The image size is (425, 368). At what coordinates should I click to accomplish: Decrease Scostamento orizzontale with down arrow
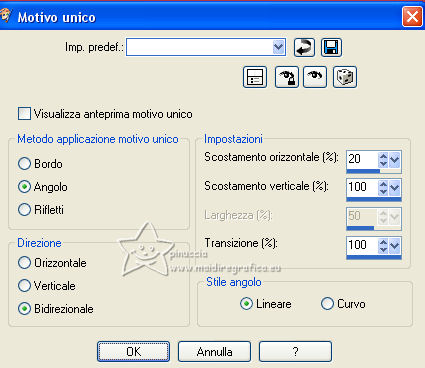[x=383, y=164]
